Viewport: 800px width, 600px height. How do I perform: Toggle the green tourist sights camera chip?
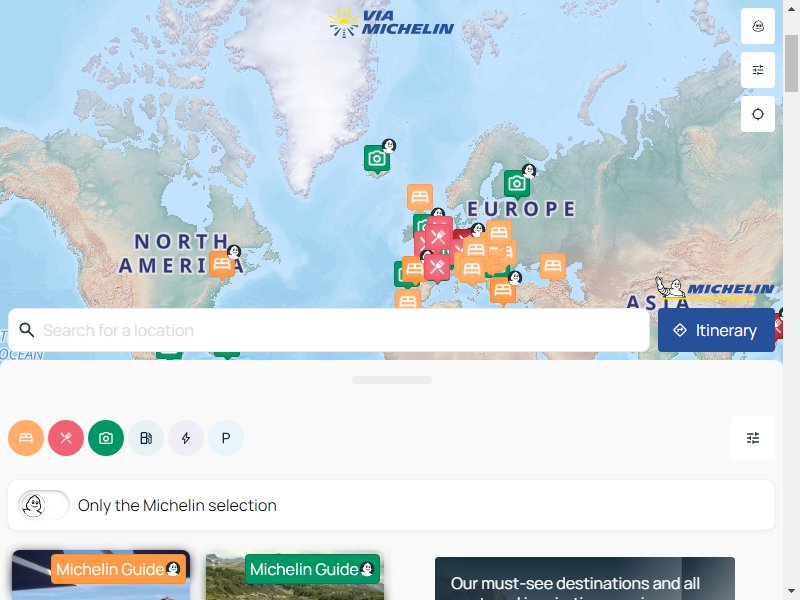106,438
